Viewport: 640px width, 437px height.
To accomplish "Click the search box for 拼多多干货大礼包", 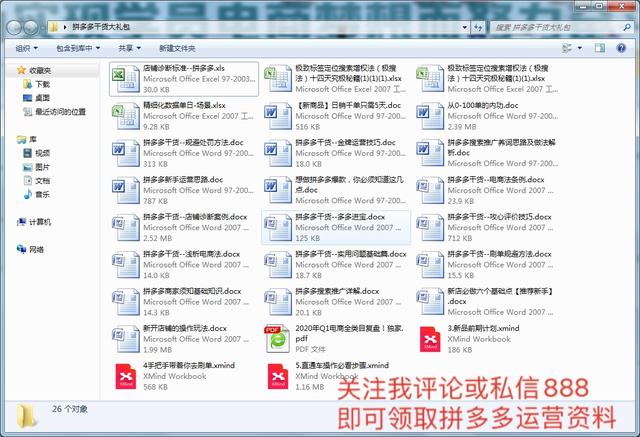I will [558, 27].
